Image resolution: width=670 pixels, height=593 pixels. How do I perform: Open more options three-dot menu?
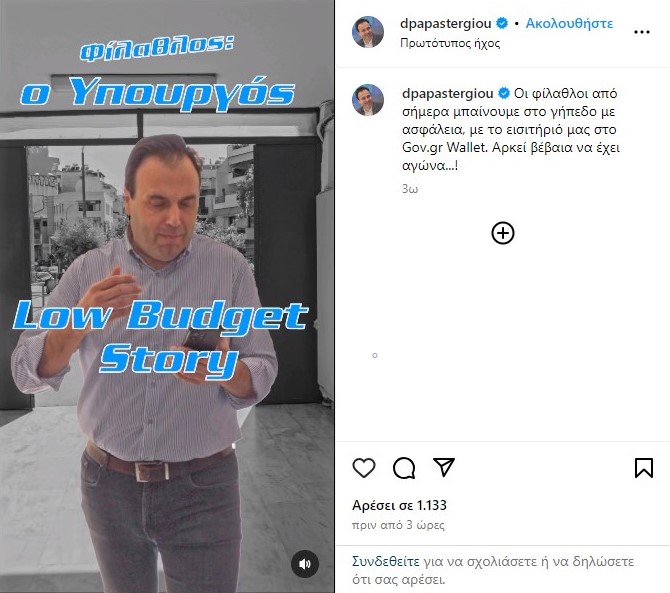[x=642, y=32]
